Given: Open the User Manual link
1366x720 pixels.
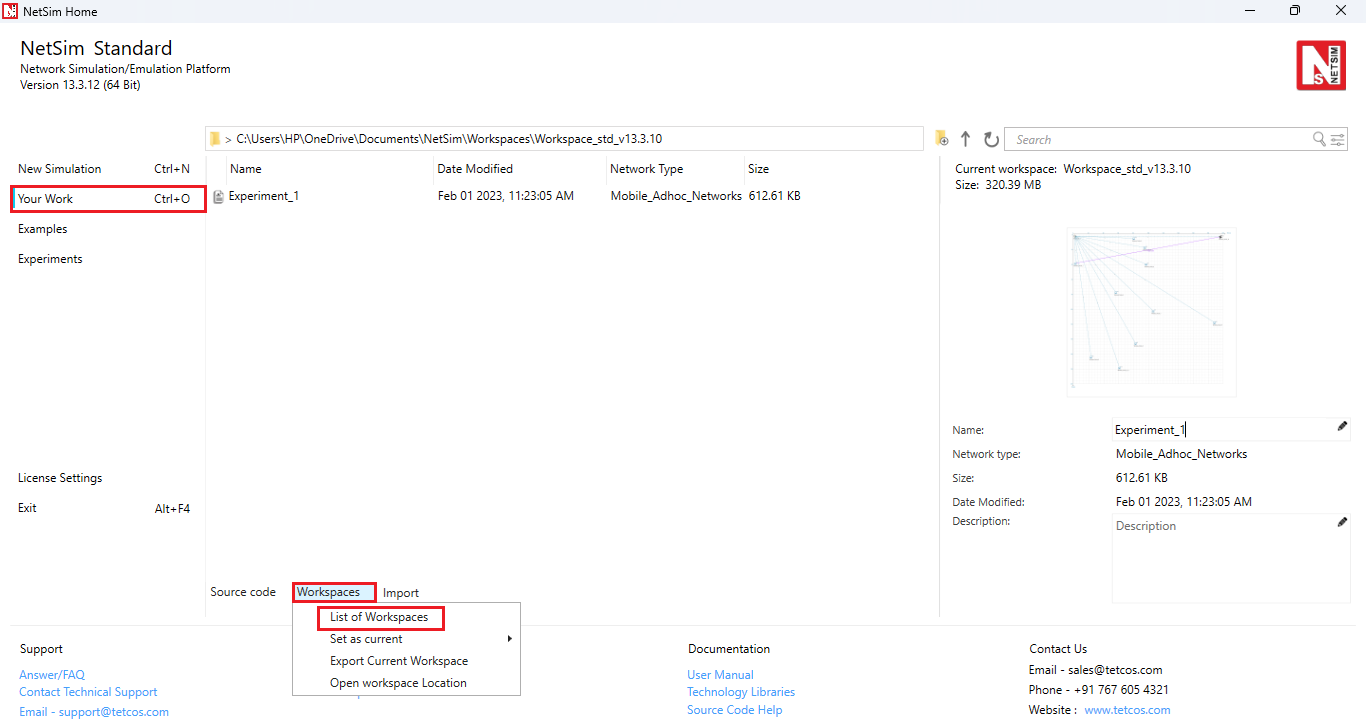Looking at the screenshot, I should point(720,675).
